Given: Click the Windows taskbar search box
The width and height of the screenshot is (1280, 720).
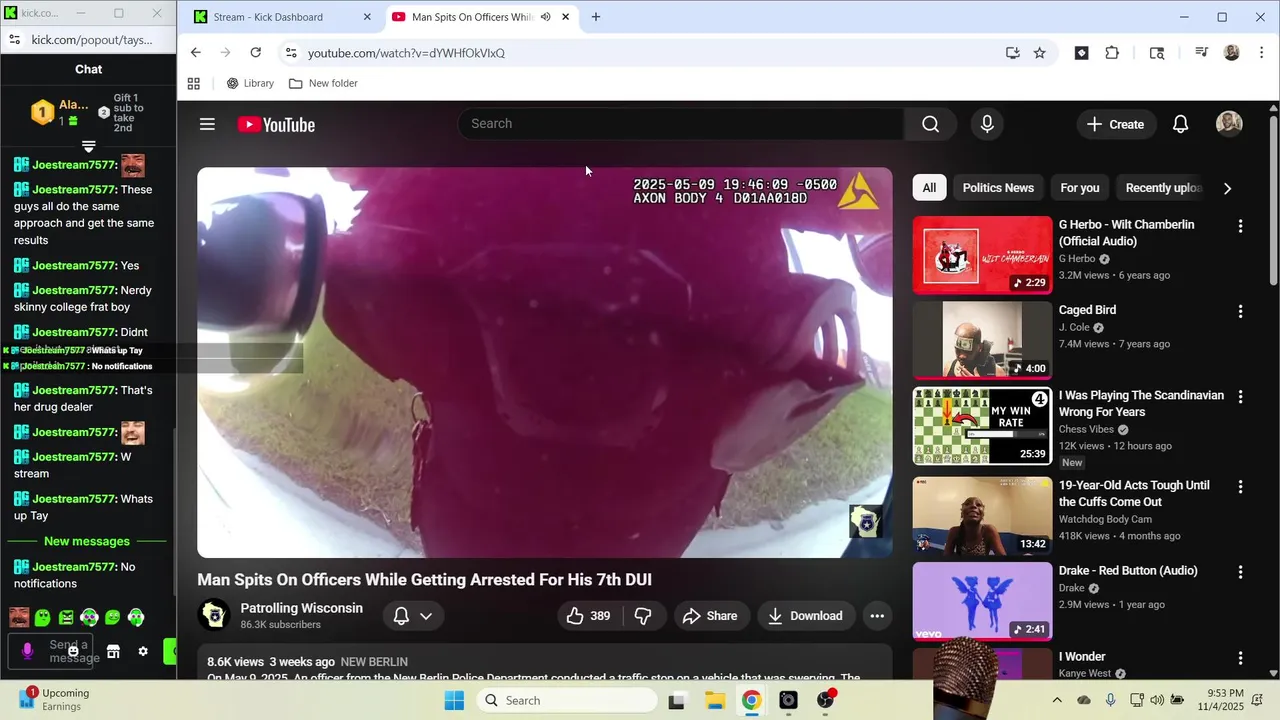Looking at the screenshot, I should (x=566, y=700).
